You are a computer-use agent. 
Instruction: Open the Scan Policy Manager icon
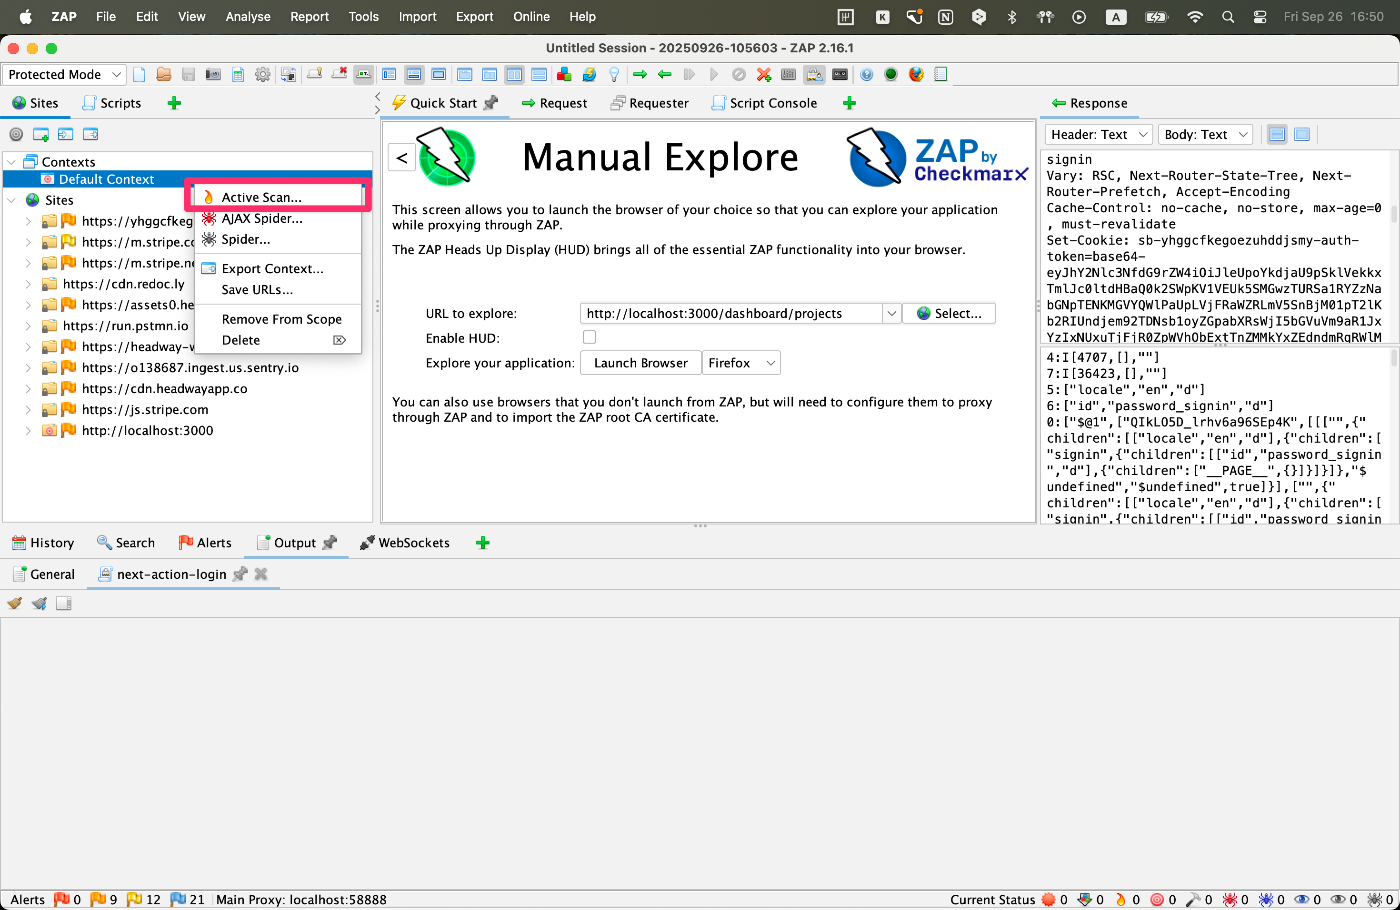point(788,74)
